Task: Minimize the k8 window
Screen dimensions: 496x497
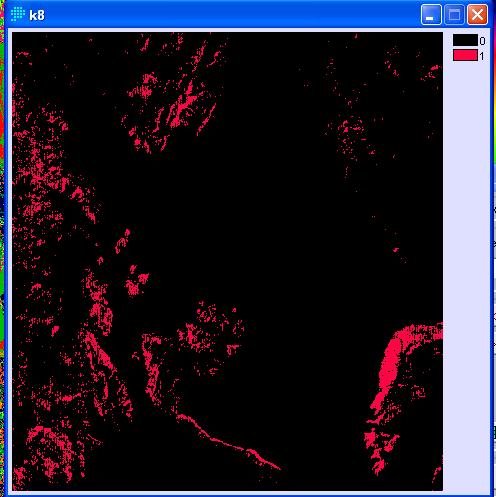Action: pos(431,15)
